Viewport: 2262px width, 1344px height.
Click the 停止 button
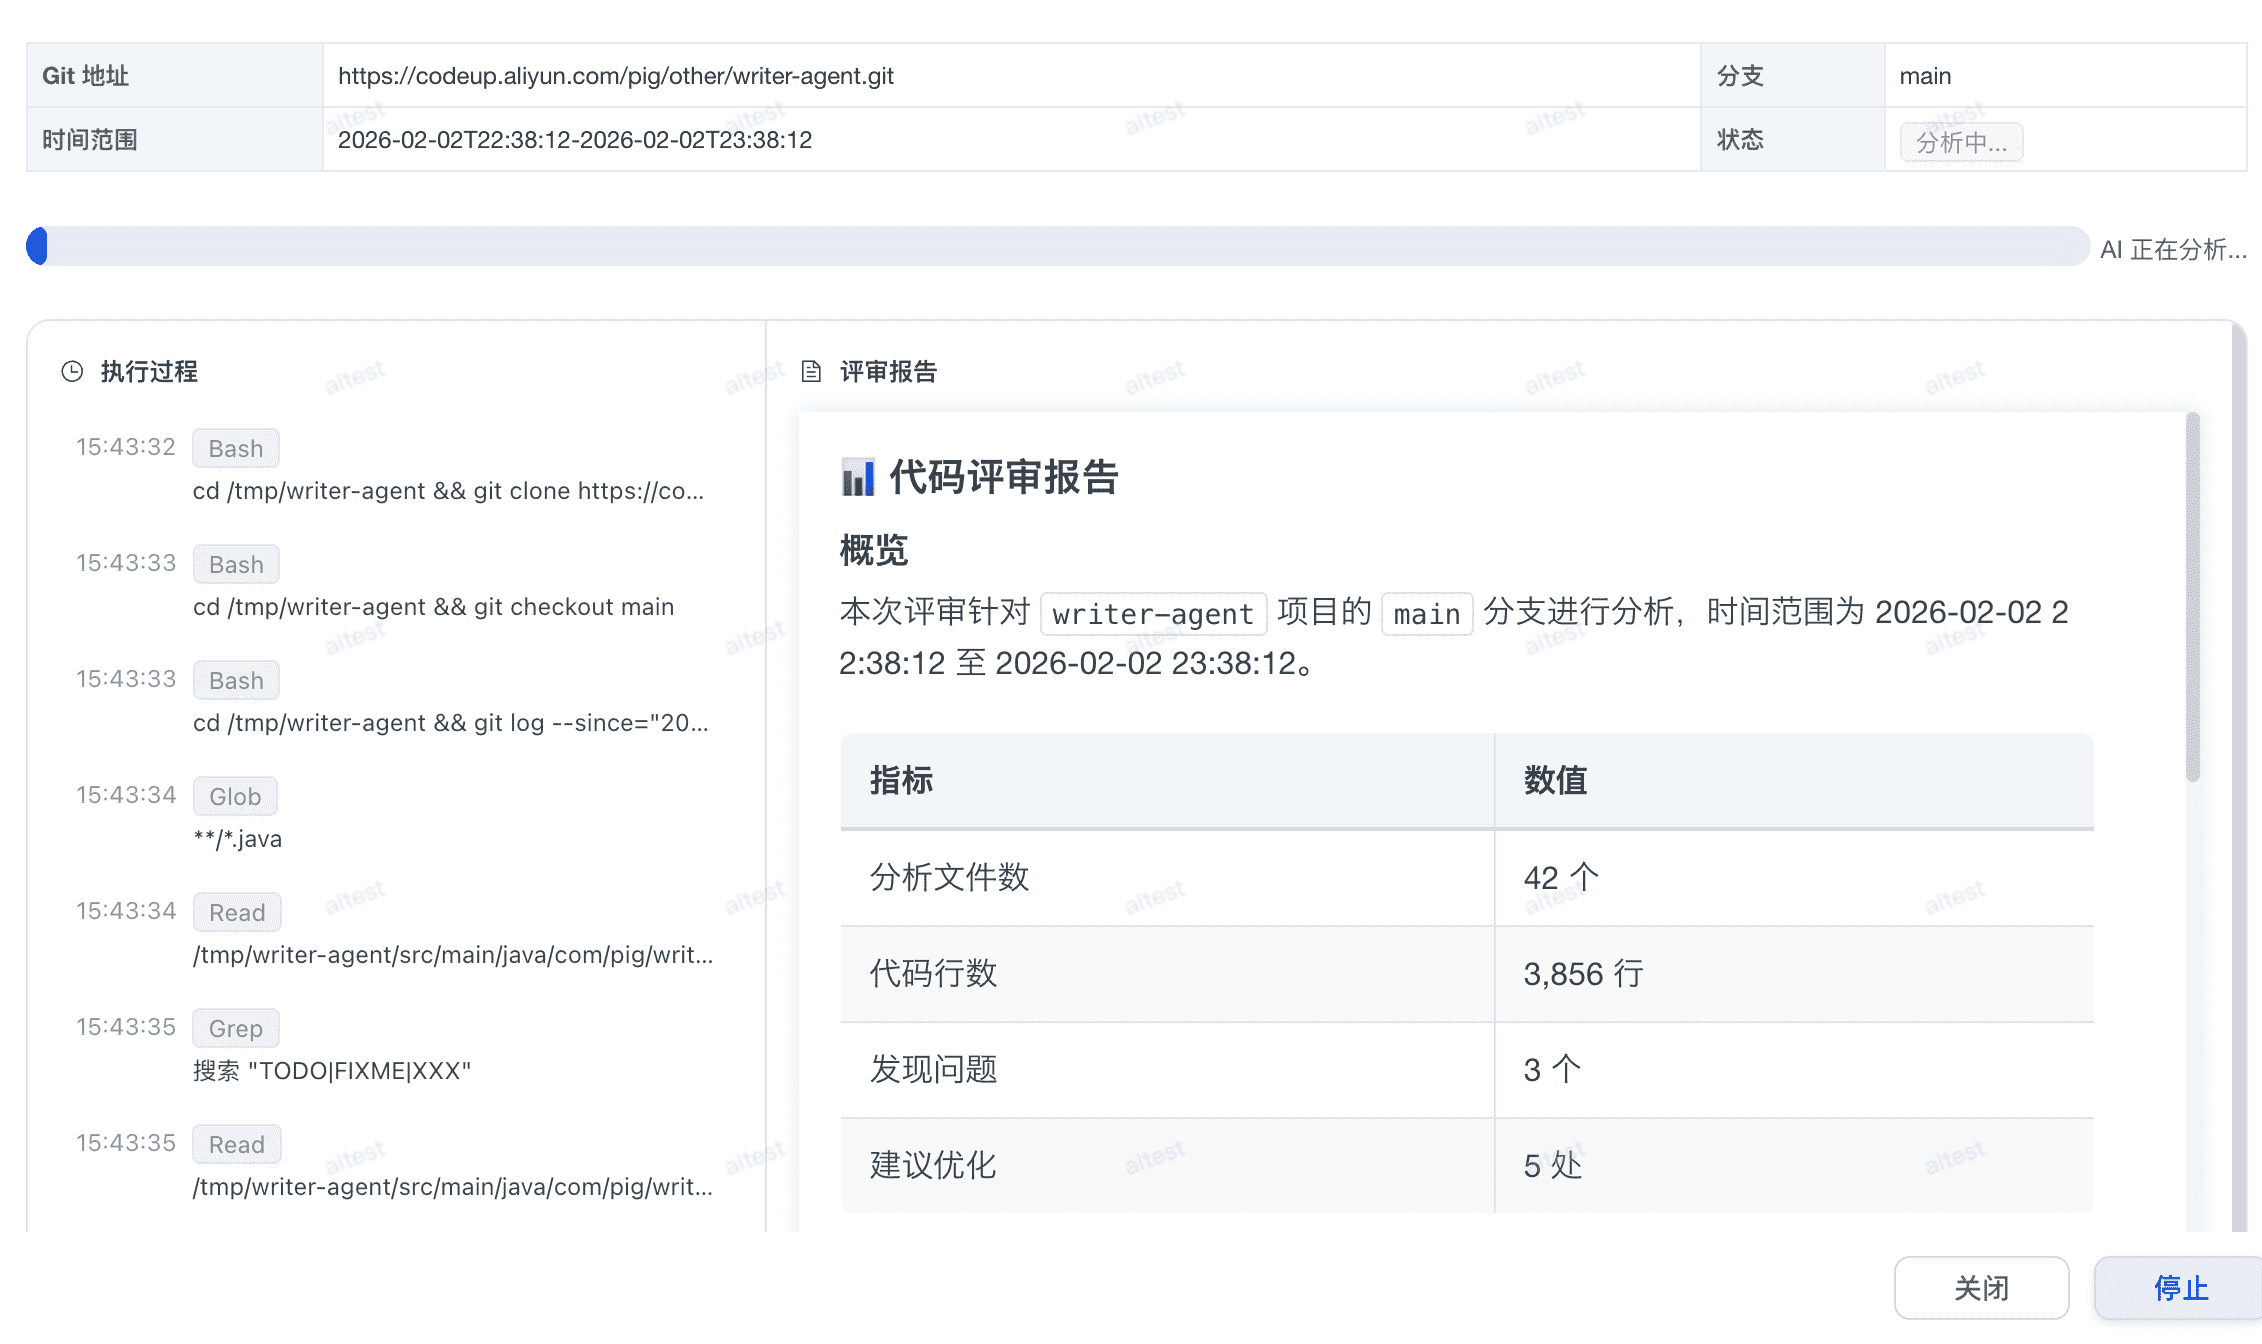[x=2180, y=1288]
